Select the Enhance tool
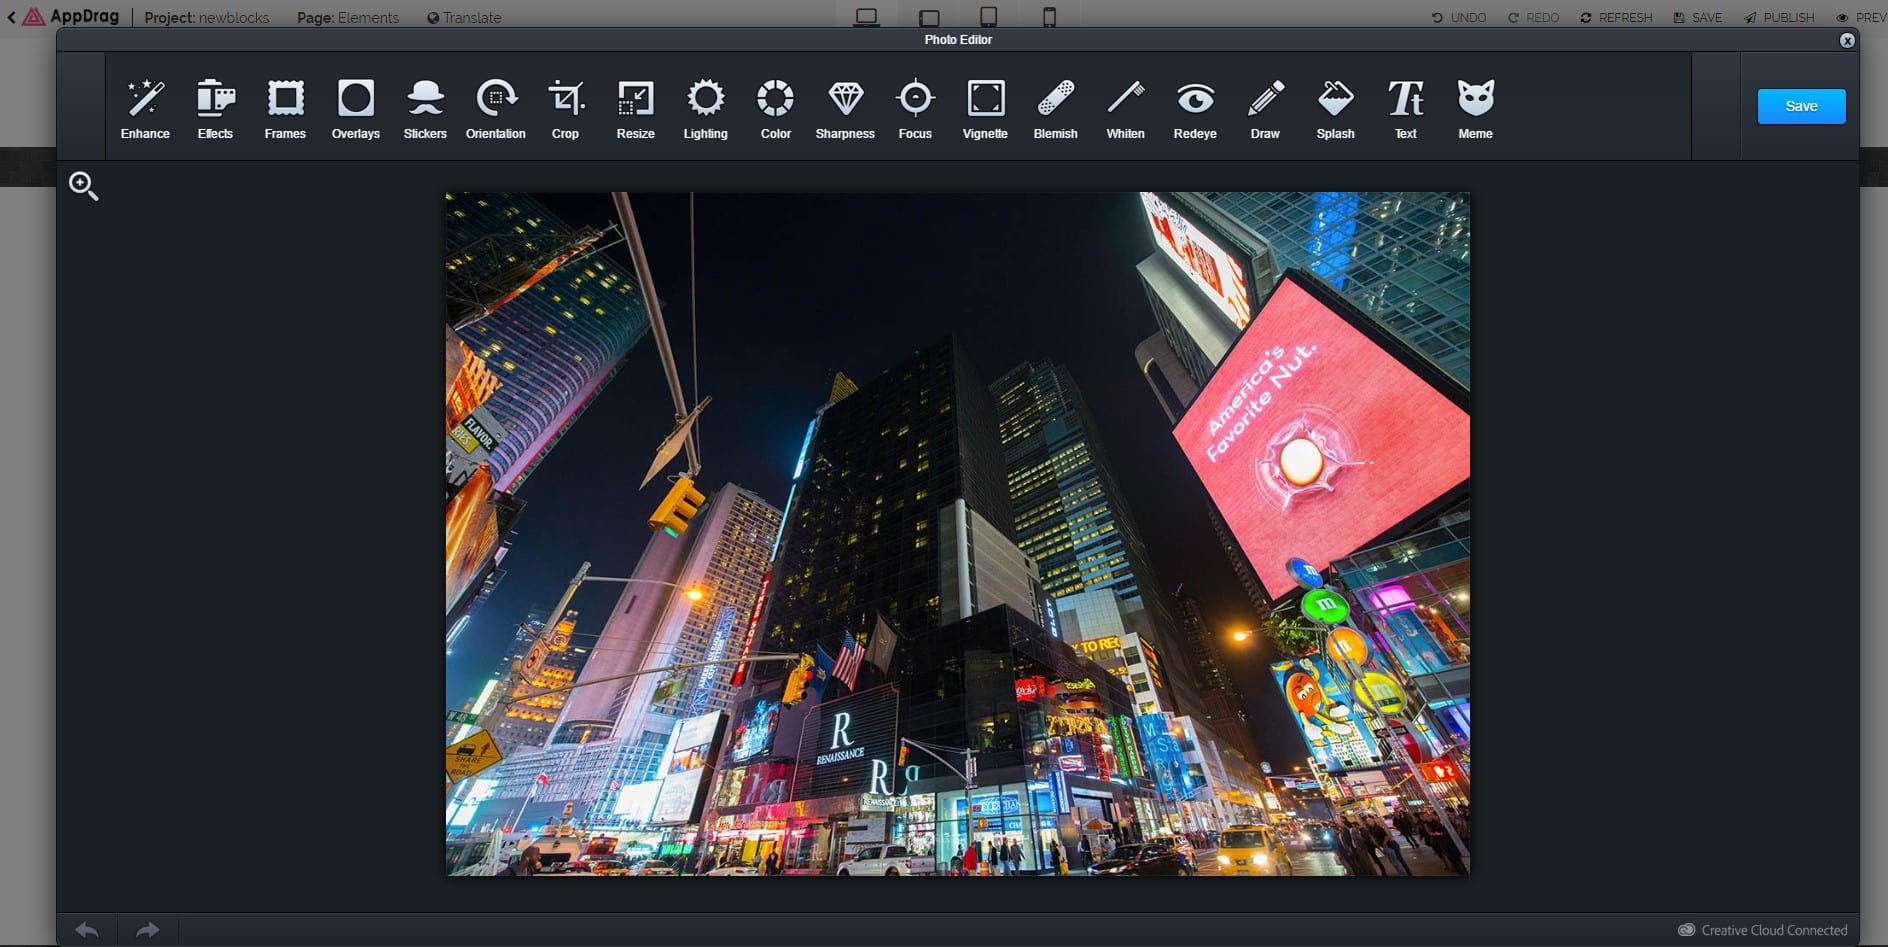The height and width of the screenshot is (947, 1888). pyautogui.click(x=144, y=107)
